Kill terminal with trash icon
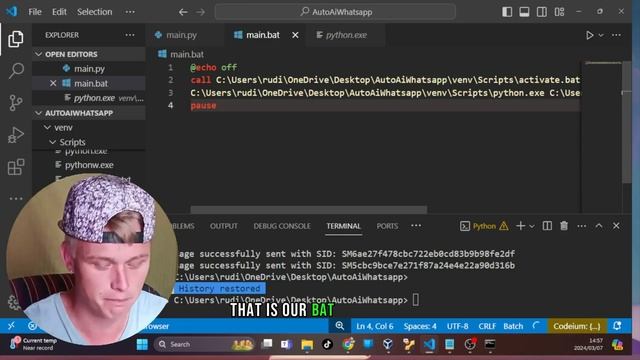This screenshot has height=360, width=640. 564,226
